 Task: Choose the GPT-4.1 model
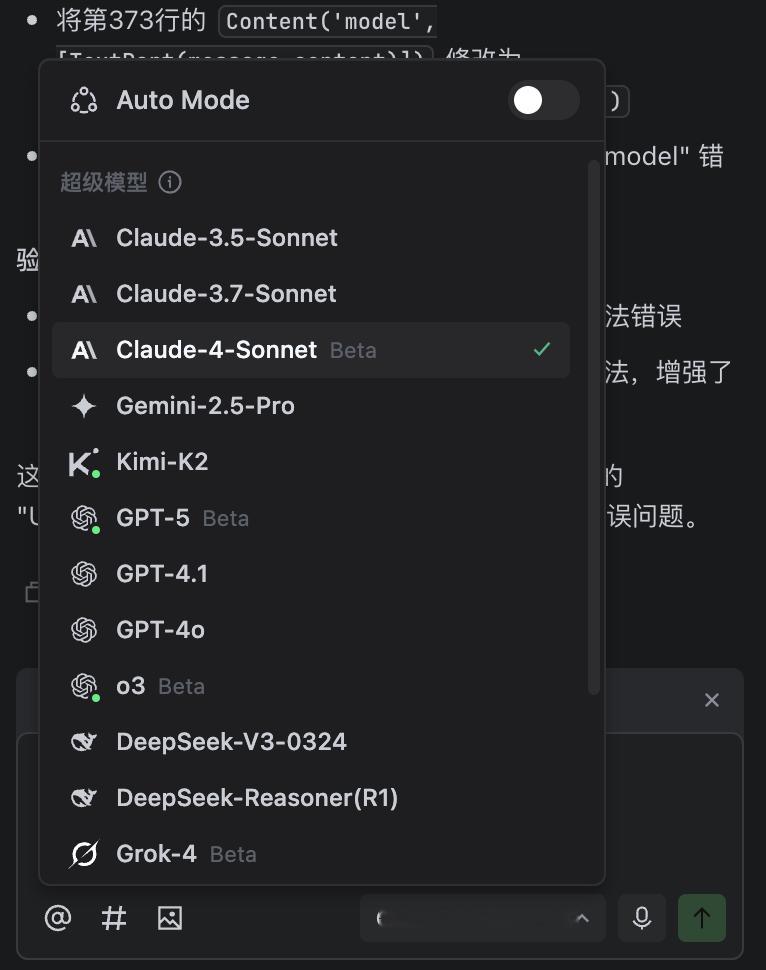pos(311,574)
